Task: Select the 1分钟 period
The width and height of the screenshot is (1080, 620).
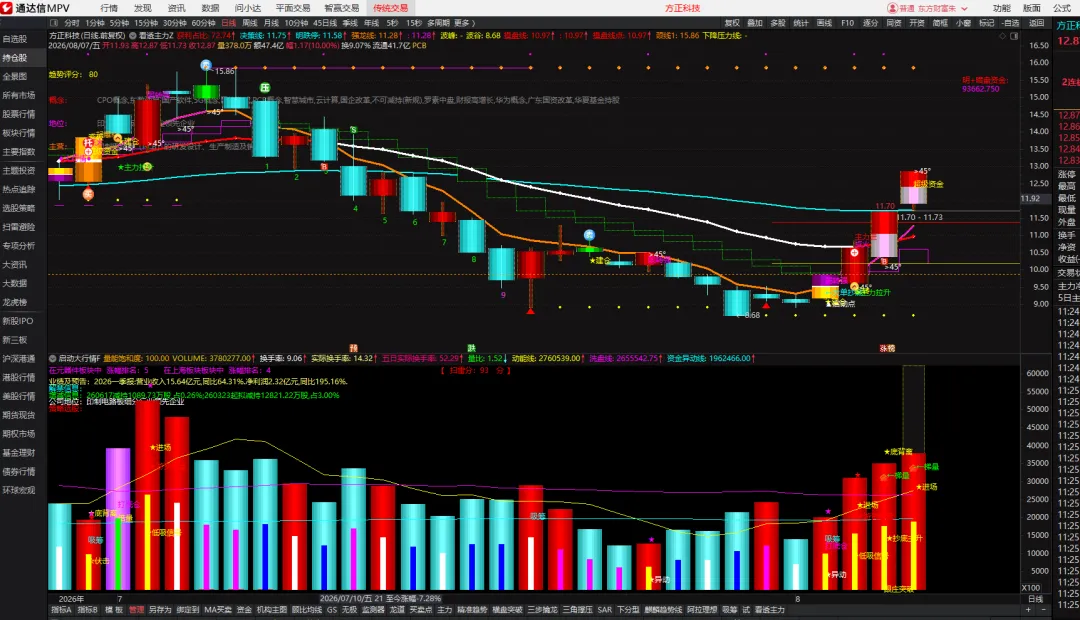Action: [95, 23]
